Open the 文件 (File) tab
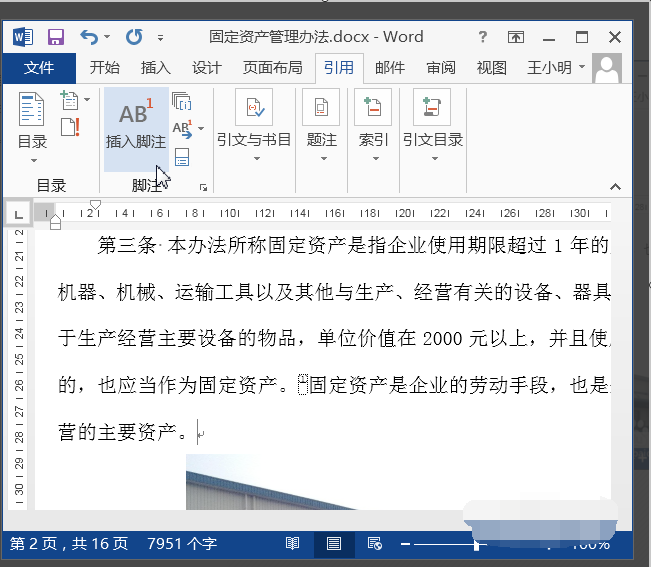This screenshot has height=567, width=651. point(39,68)
